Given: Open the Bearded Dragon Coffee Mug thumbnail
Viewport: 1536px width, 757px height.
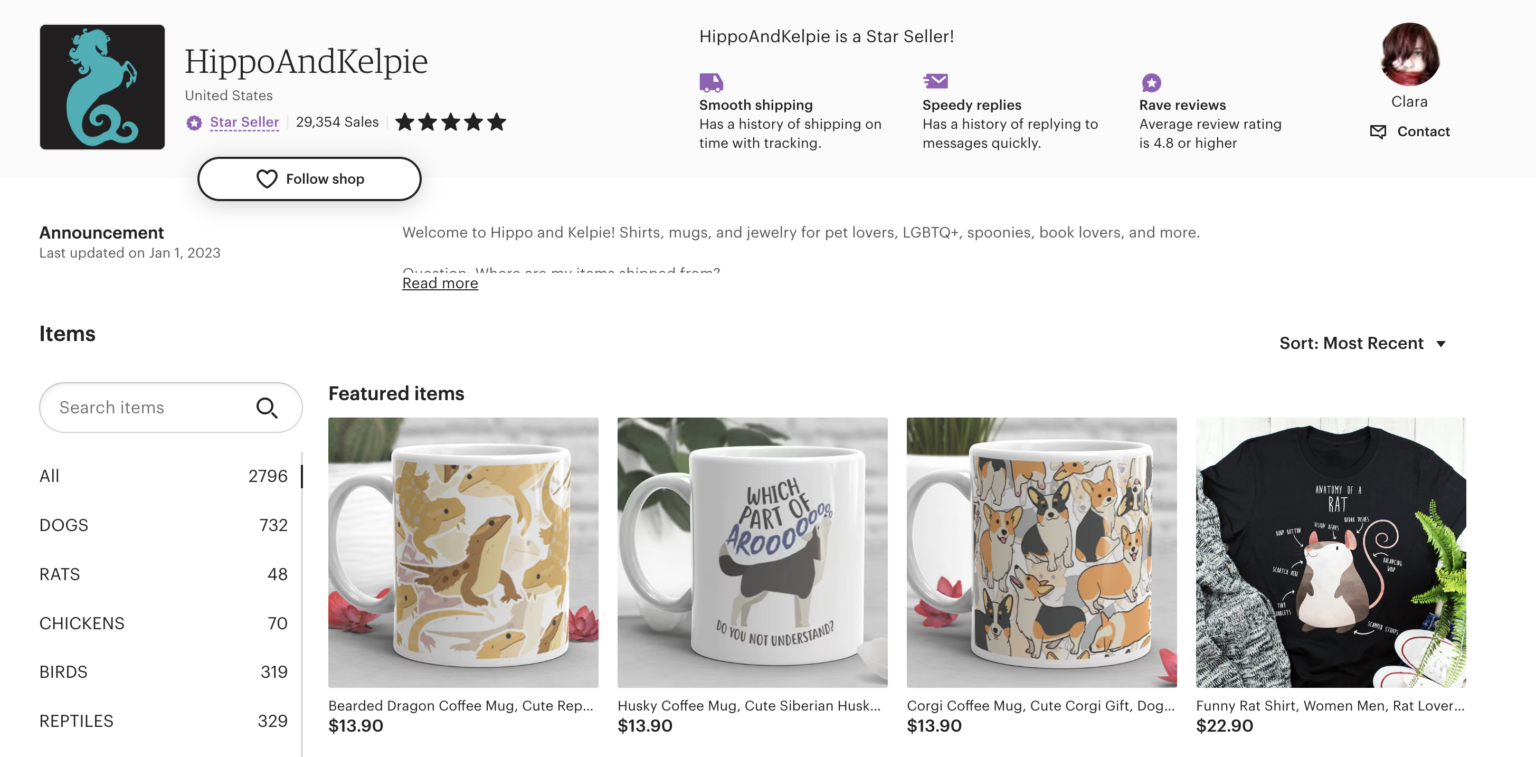Looking at the screenshot, I should 463,552.
